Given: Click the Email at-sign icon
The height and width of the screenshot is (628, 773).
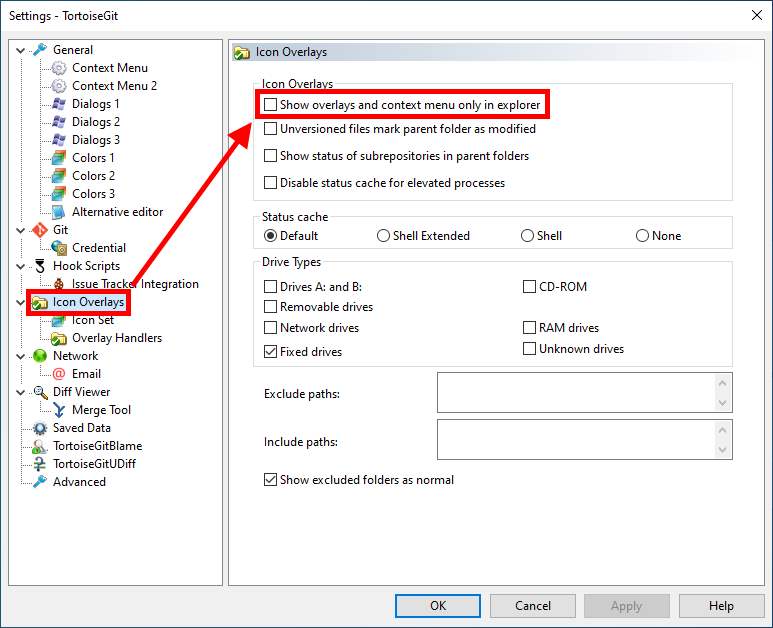Looking at the screenshot, I should [x=59, y=374].
